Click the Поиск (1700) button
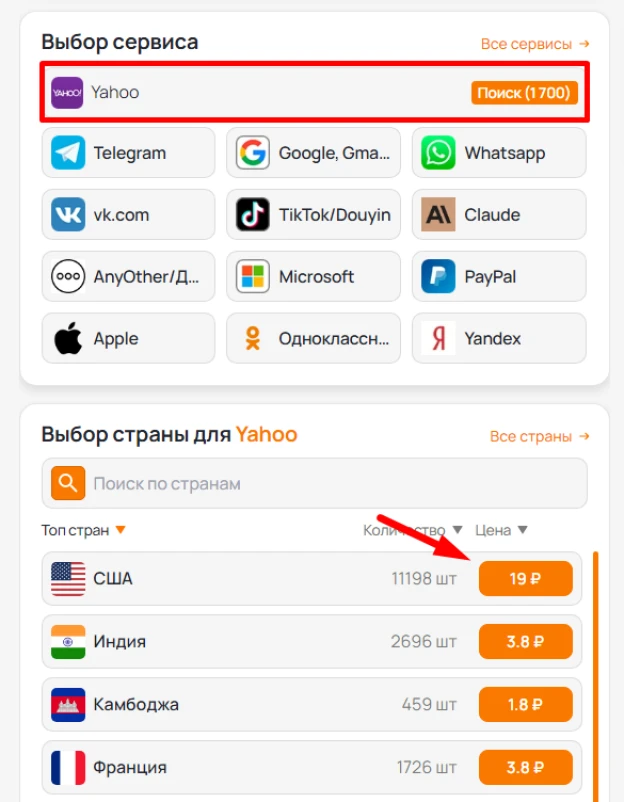624x802 pixels. pyautogui.click(x=525, y=93)
